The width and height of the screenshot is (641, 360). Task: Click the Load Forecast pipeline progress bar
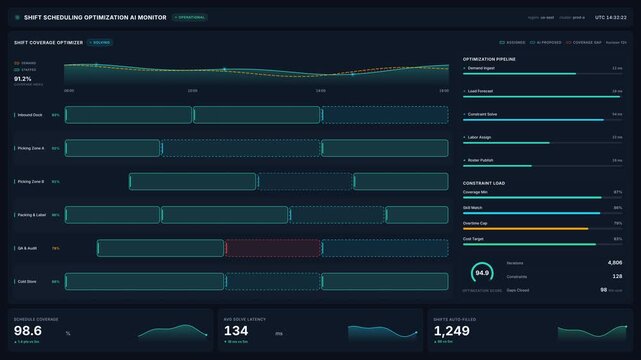coord(542,97)
